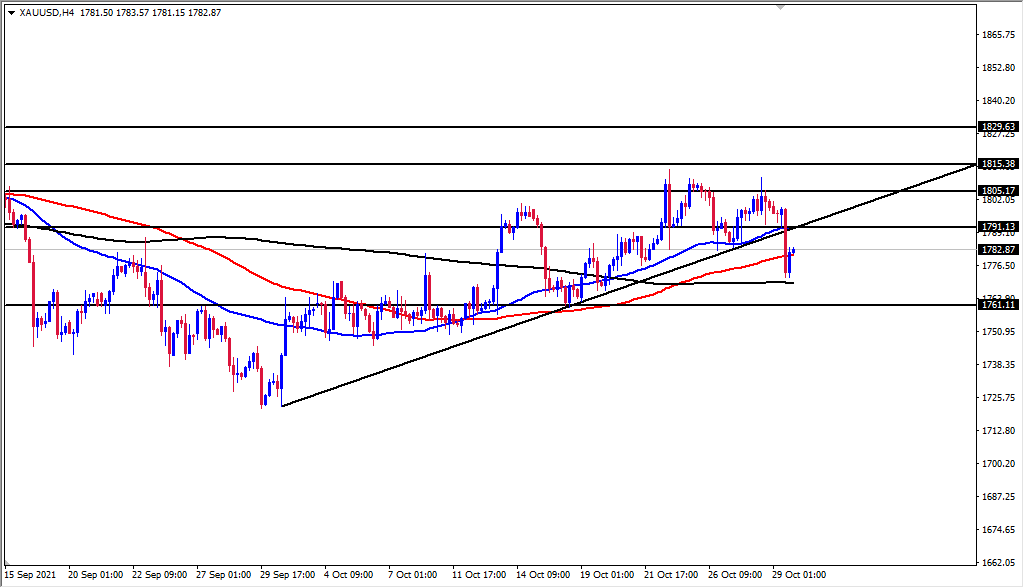Click the 29 Sep 17:00 time label
Viewport: 1024px width, 588px height.
click(x=287, y=575)
